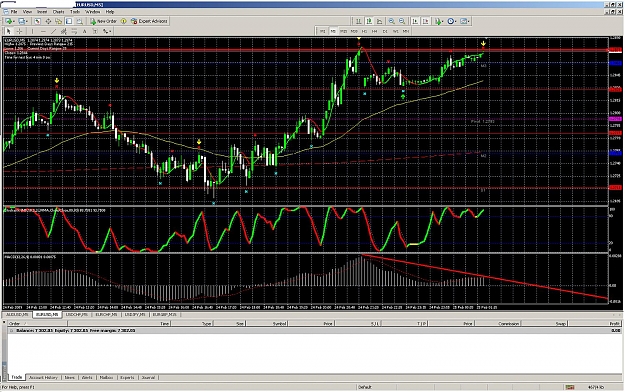Open the Indicators list dropdown
The width and height of the screenshot is (625, 392).
pyautogui.click(x=439, y=21)
